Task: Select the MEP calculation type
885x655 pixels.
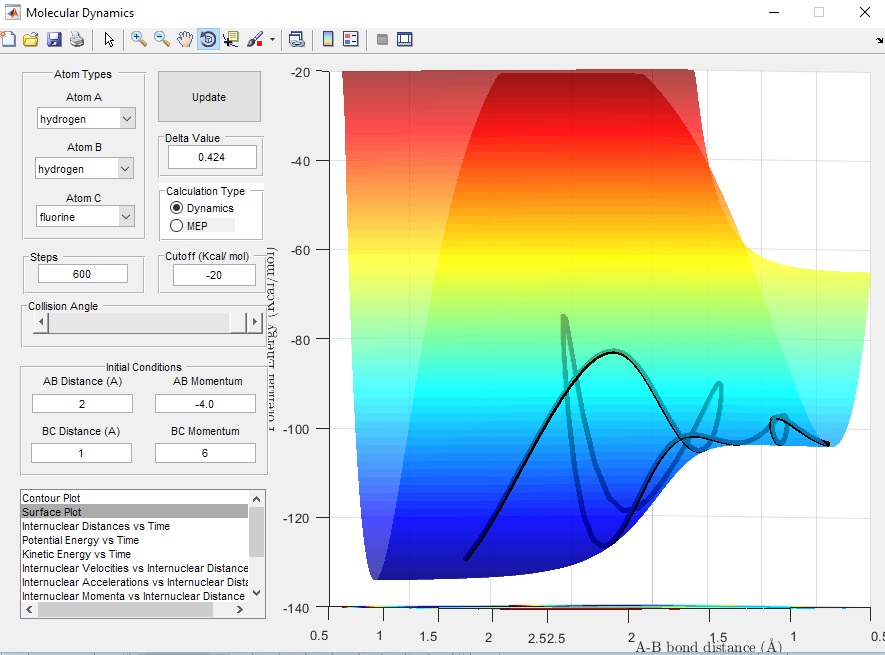Action: tap(177, 226)
